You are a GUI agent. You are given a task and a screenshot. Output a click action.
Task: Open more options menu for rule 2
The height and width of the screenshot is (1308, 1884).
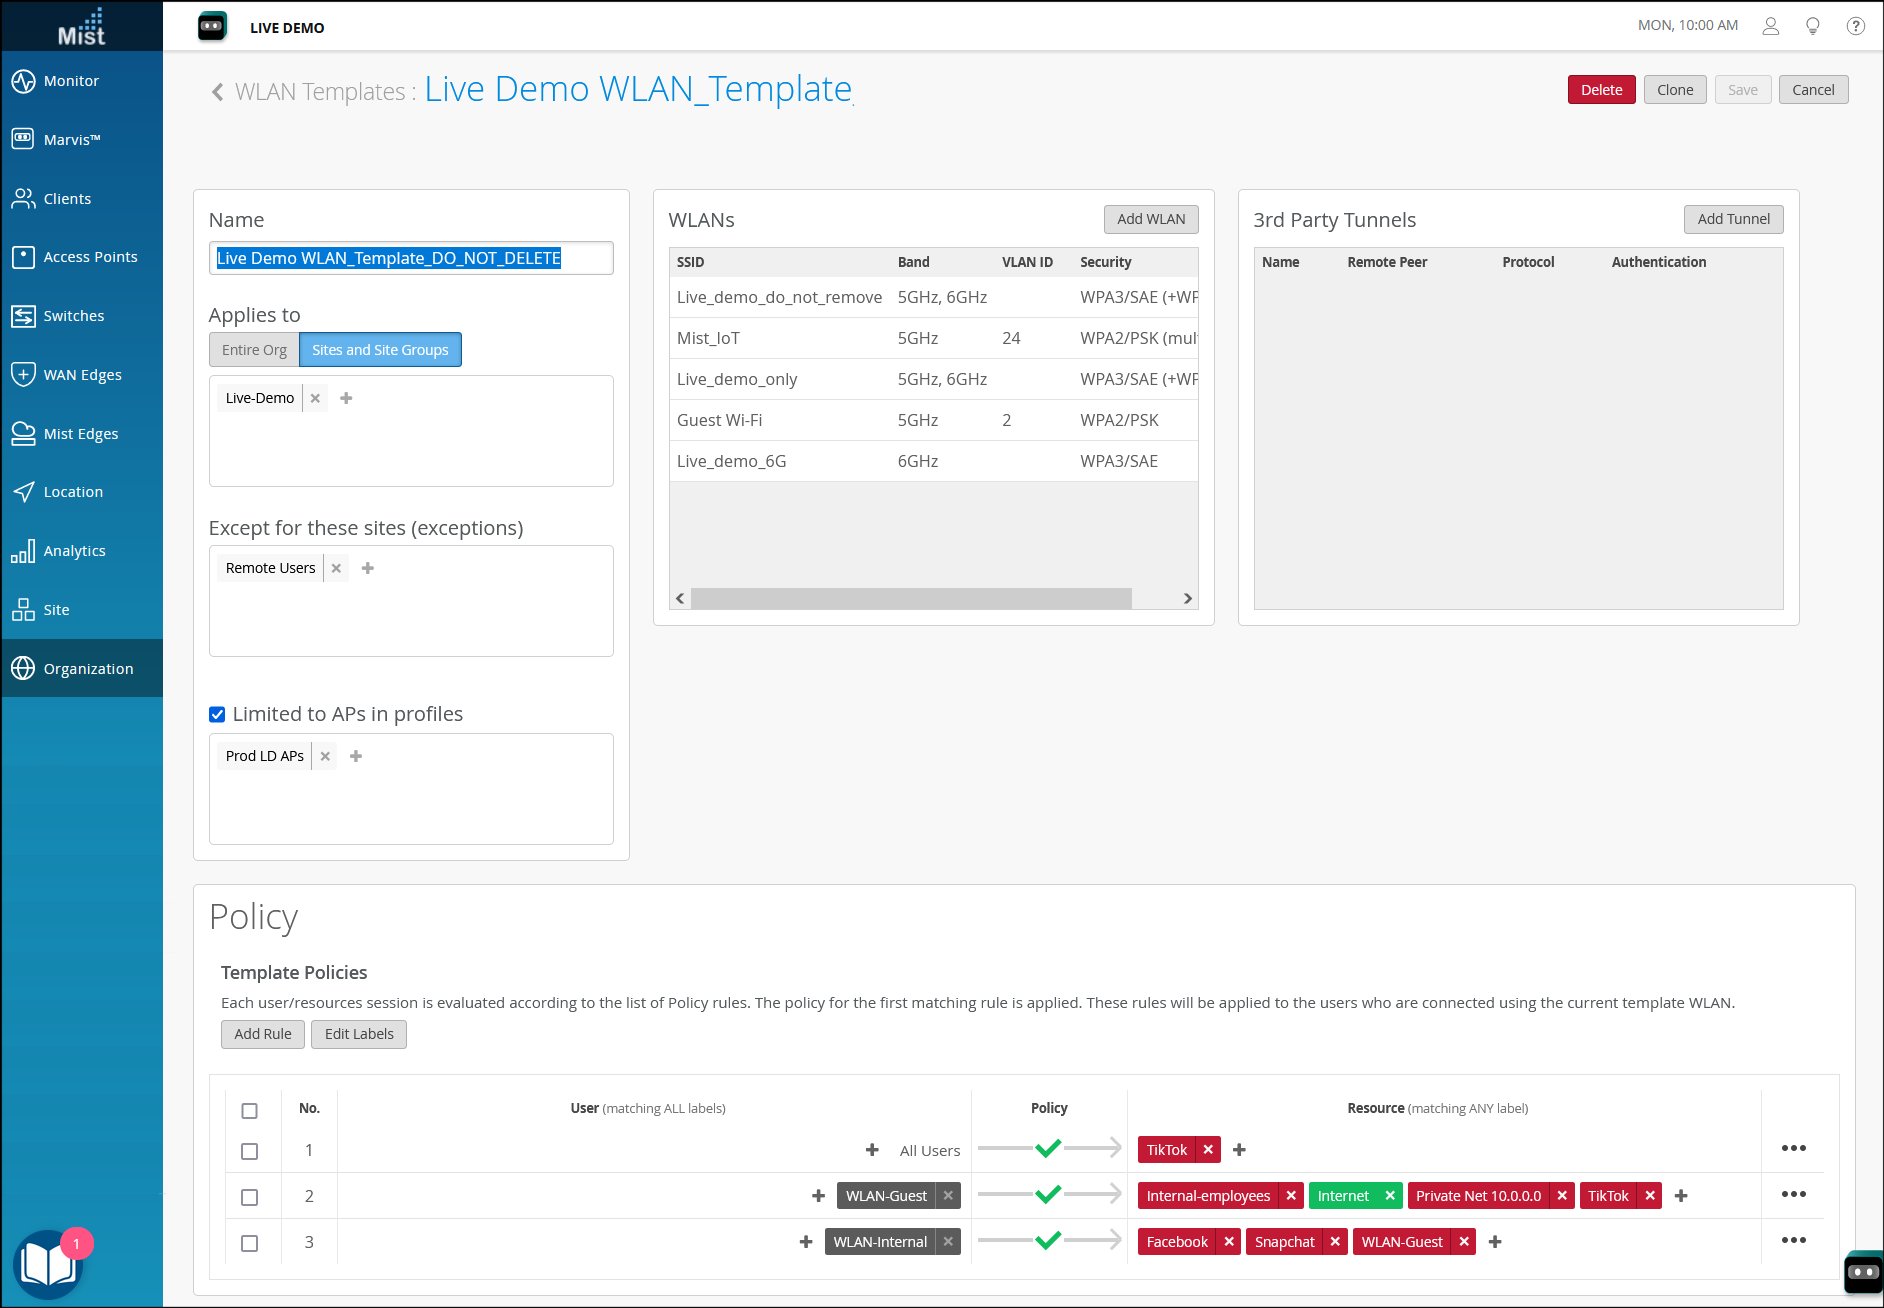tap(1794, 1194)
